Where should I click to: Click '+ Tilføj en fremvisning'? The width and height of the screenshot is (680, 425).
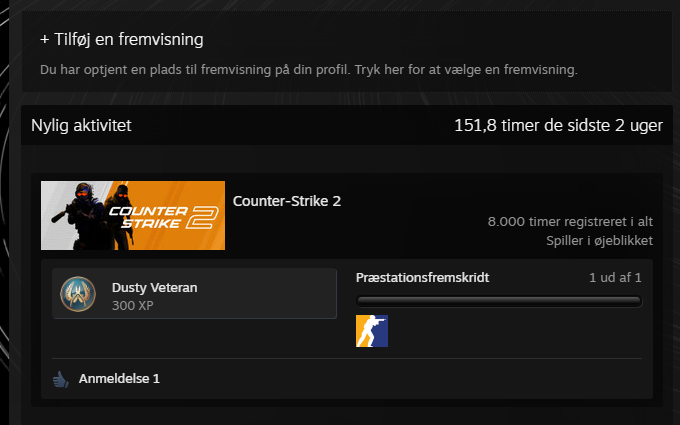pos(121,39)
